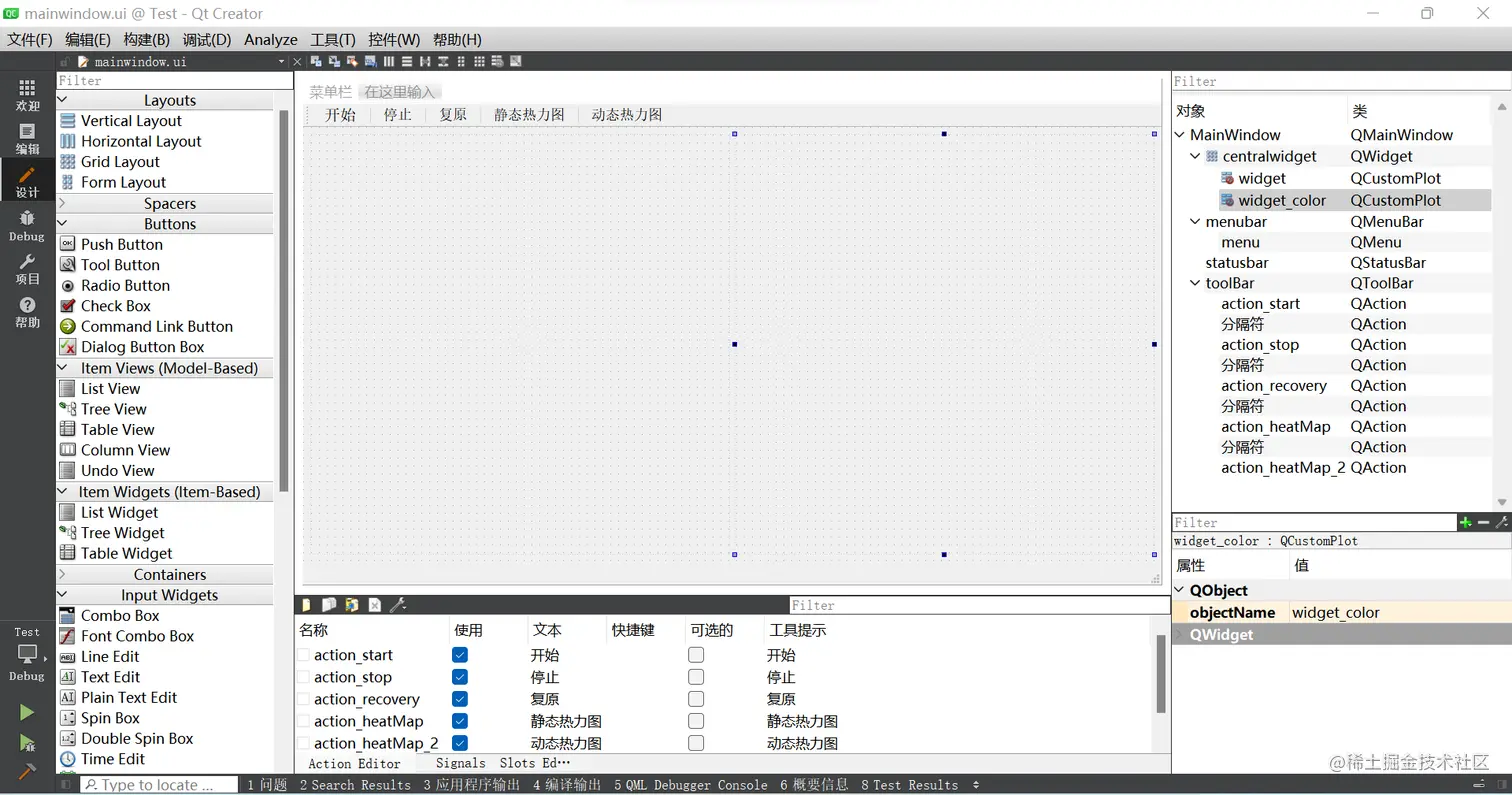Image resolution: width=1512 pixels, height=795 pixels.
Task: Open the 工具(T) menu
Action: (x=333, y=40)
